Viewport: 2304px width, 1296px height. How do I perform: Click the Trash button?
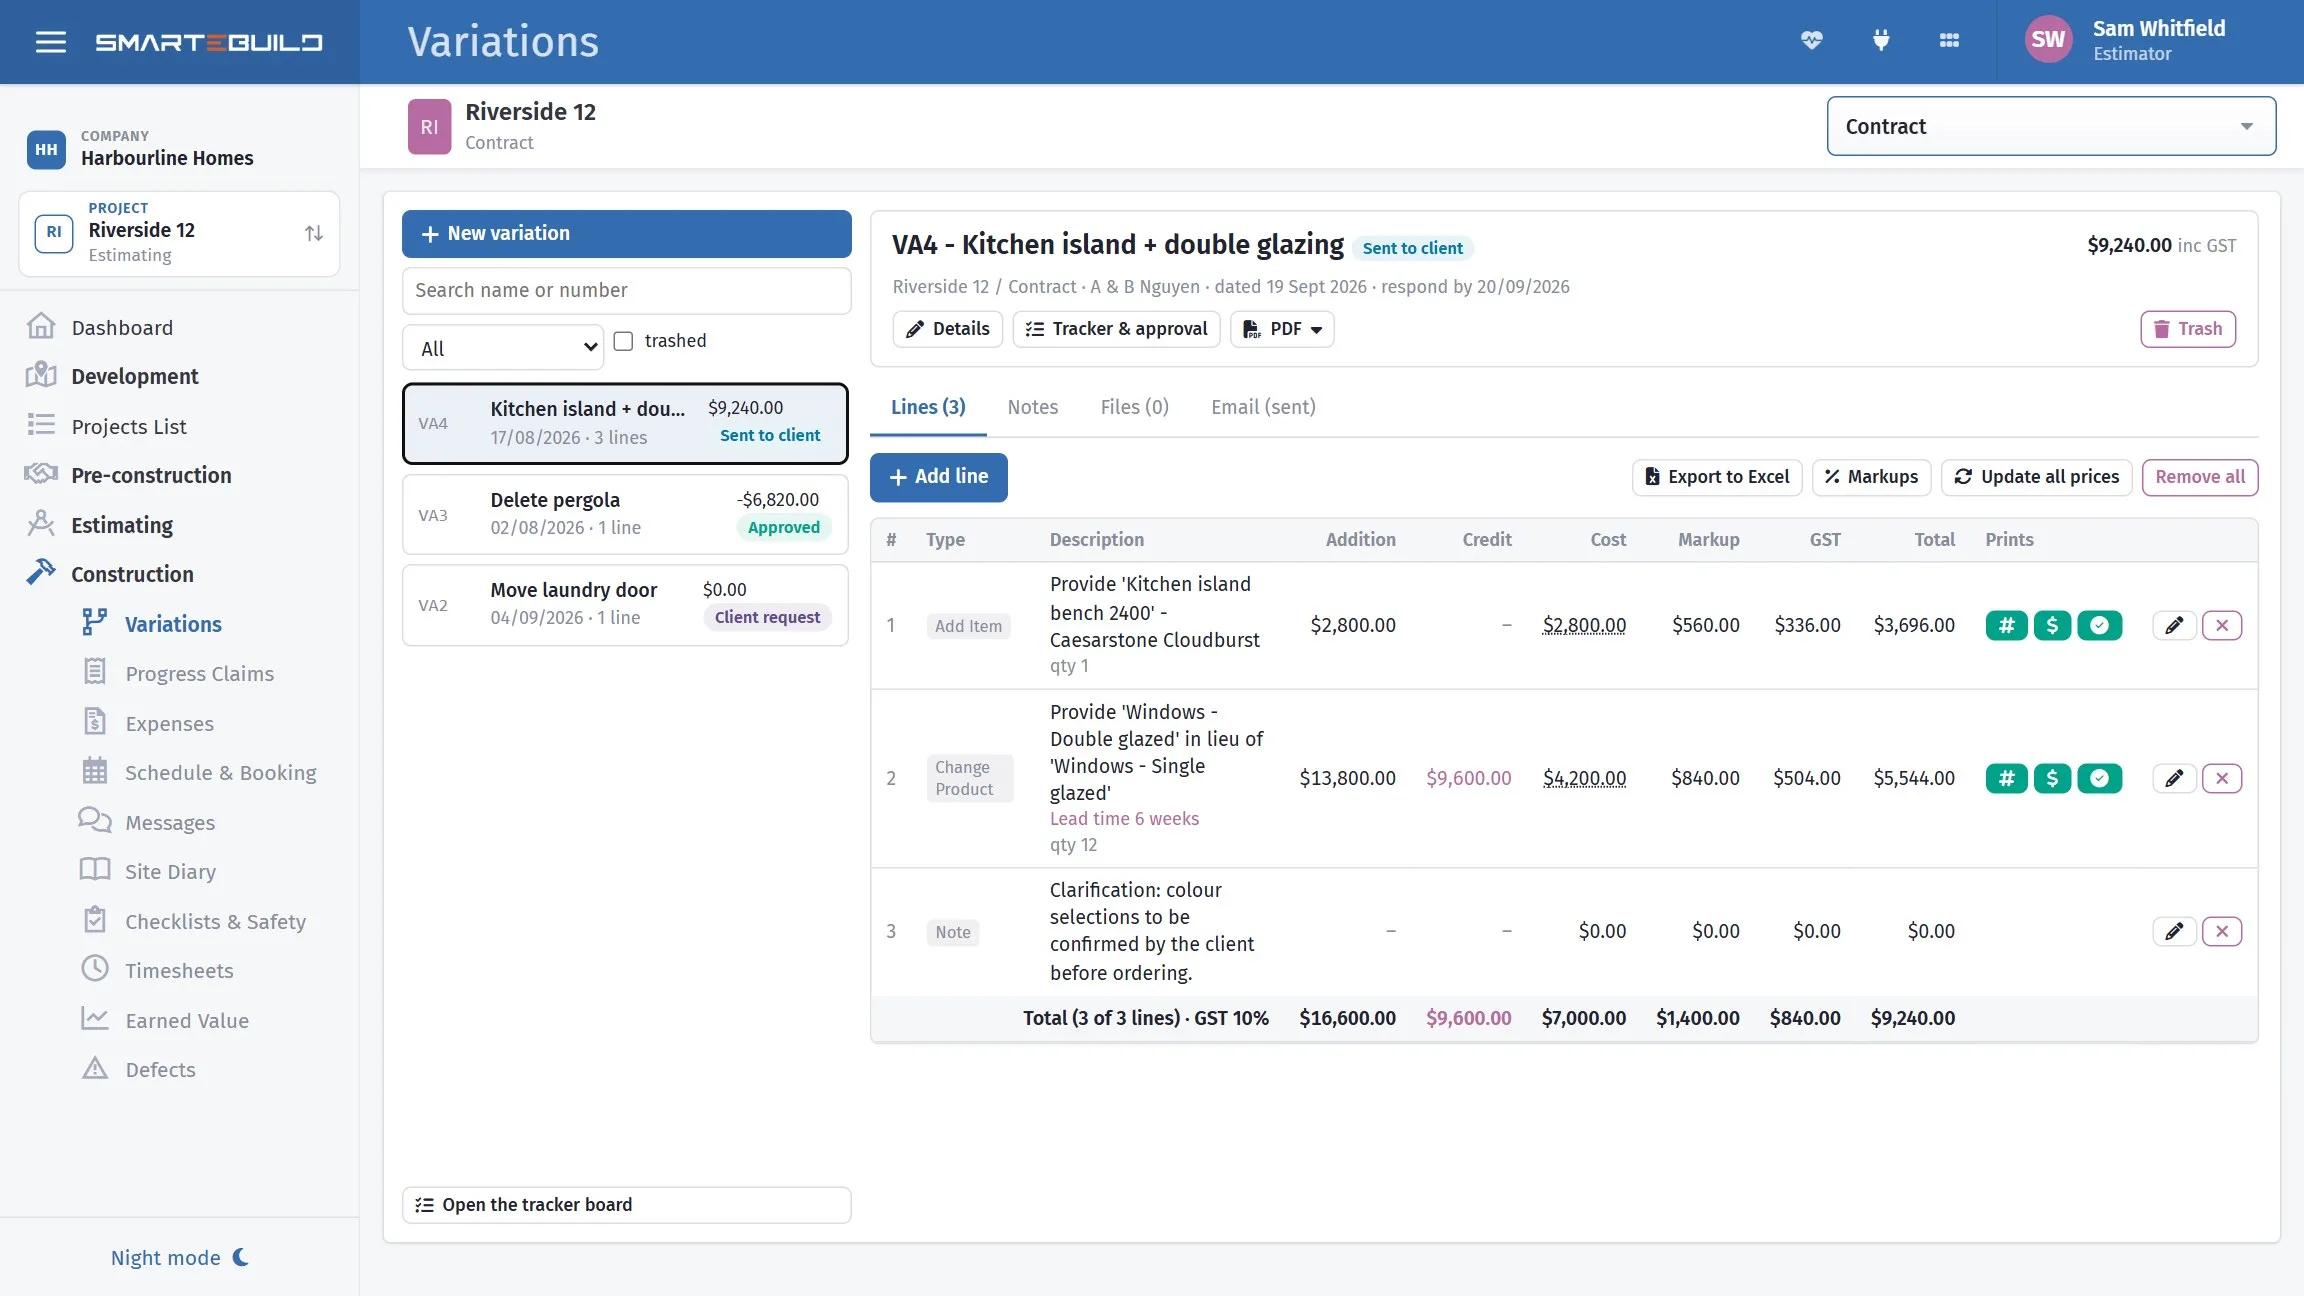tap(2188, 329)
